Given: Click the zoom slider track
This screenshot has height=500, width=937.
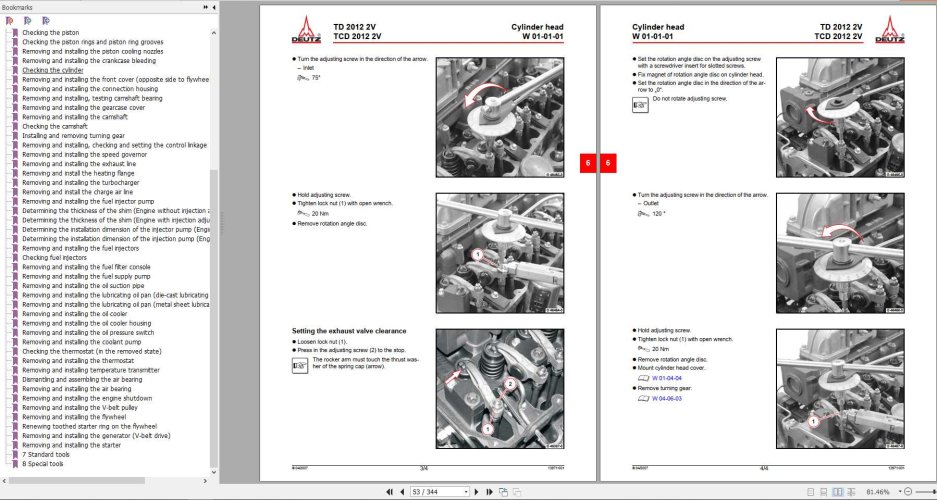Looking at the screenshot, I should (925, 492).
